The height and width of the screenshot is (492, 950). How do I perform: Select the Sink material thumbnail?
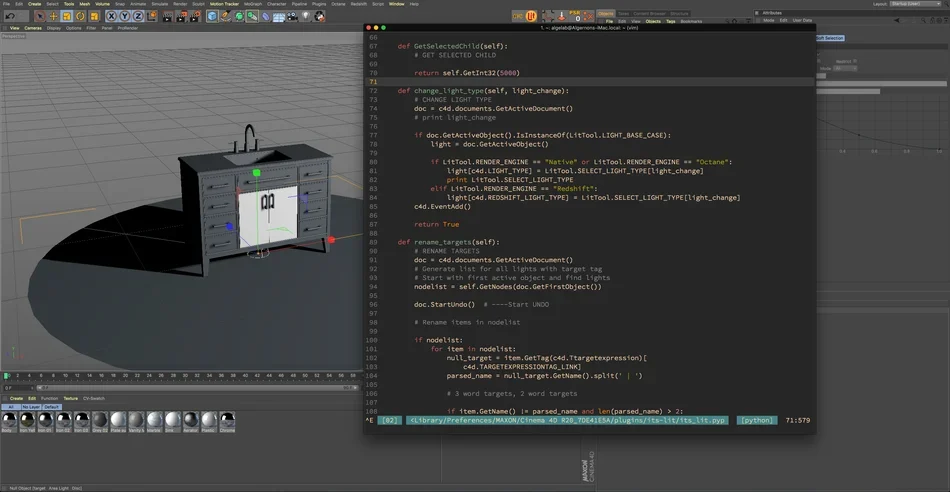pyautogui.click(x=173, y=422)
